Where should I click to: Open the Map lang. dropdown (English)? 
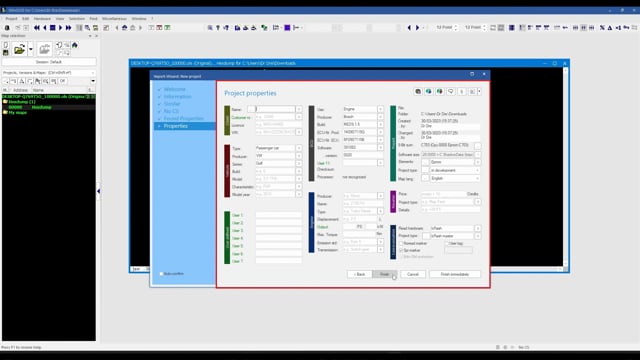coord(478,178)
